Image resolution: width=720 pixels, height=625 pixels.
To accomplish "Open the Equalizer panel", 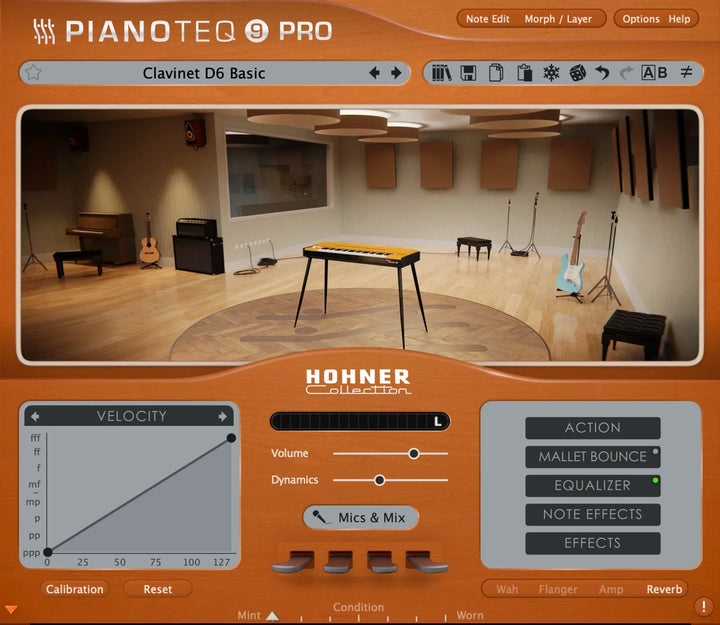I will 593,485.
